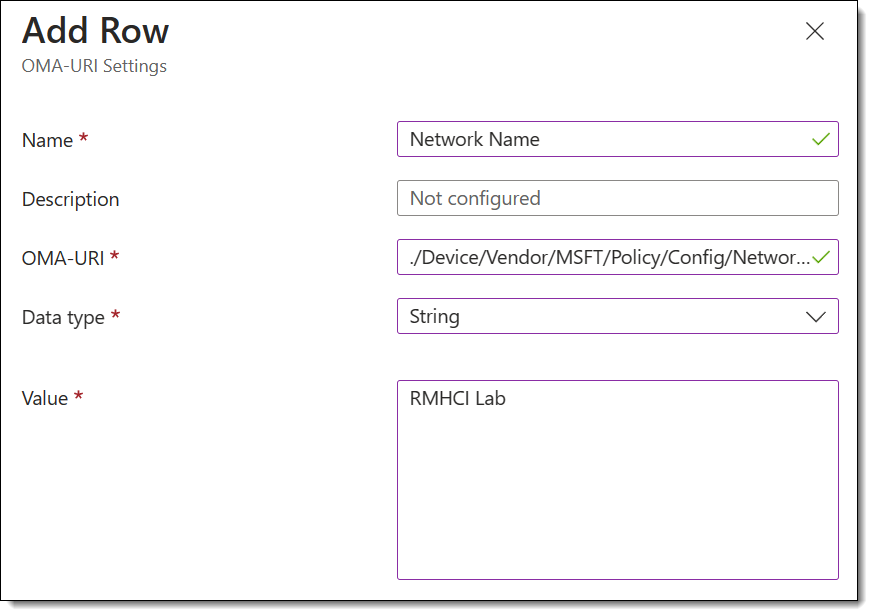The height and width of the screenshot is (616, 873).
Task: Click the Data type label
Action: (63, 318)
